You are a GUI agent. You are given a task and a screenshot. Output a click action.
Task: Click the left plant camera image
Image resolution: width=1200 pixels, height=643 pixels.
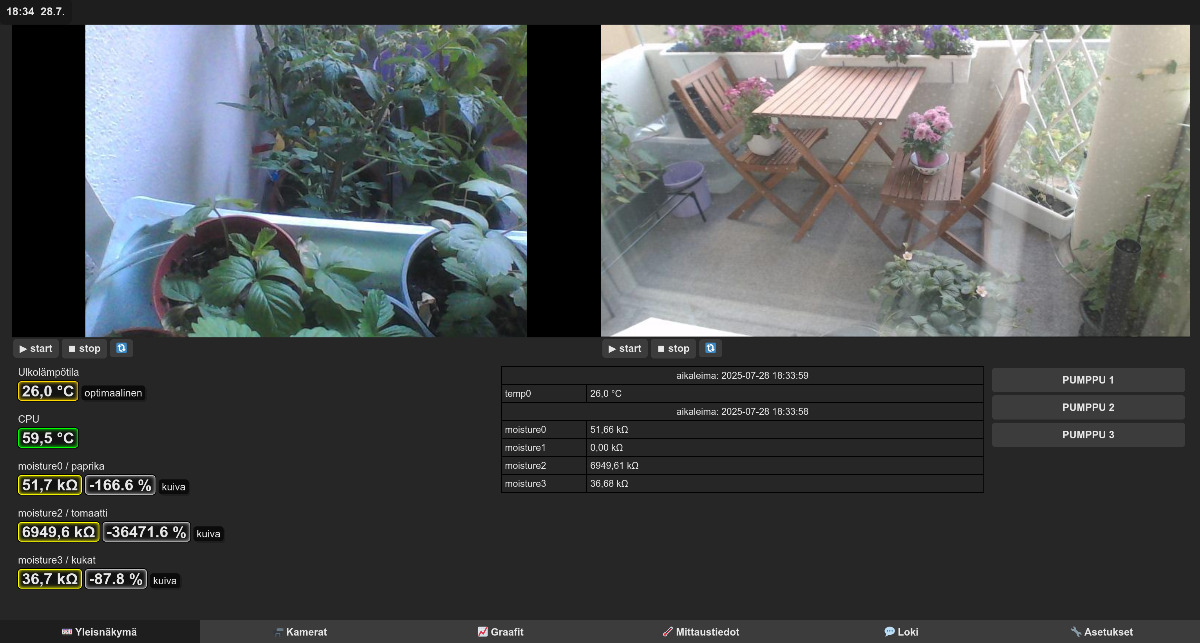pos(305,181)
